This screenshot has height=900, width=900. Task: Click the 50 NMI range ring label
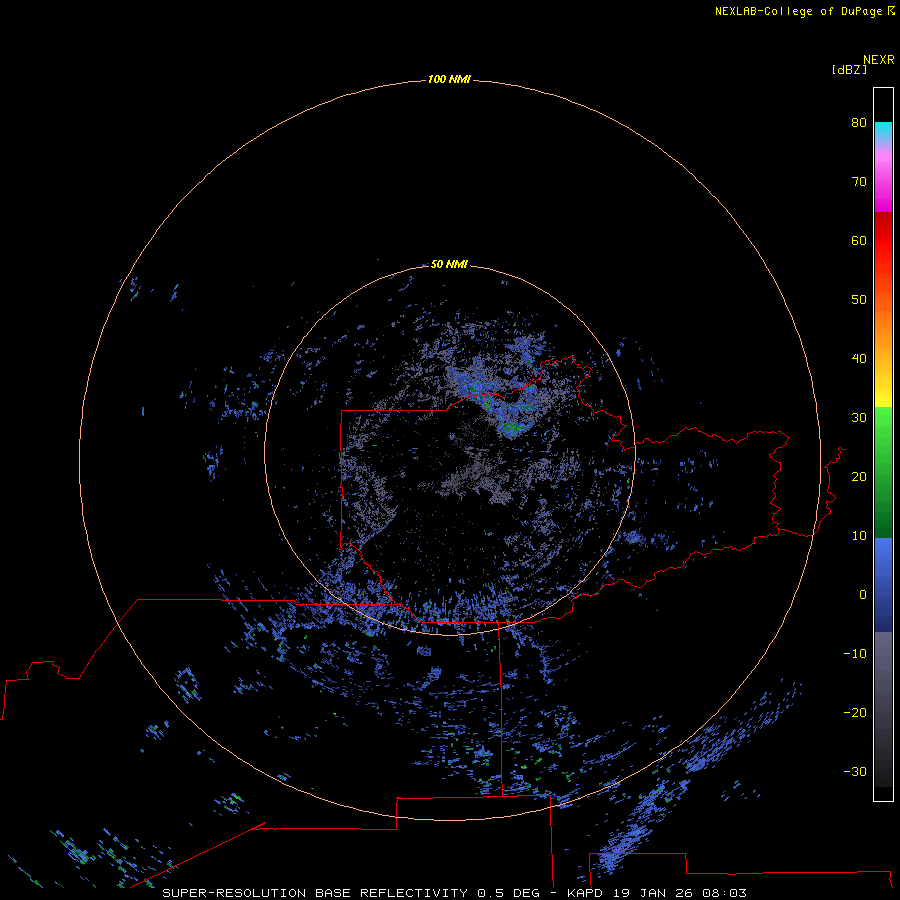tap(449, 264)
